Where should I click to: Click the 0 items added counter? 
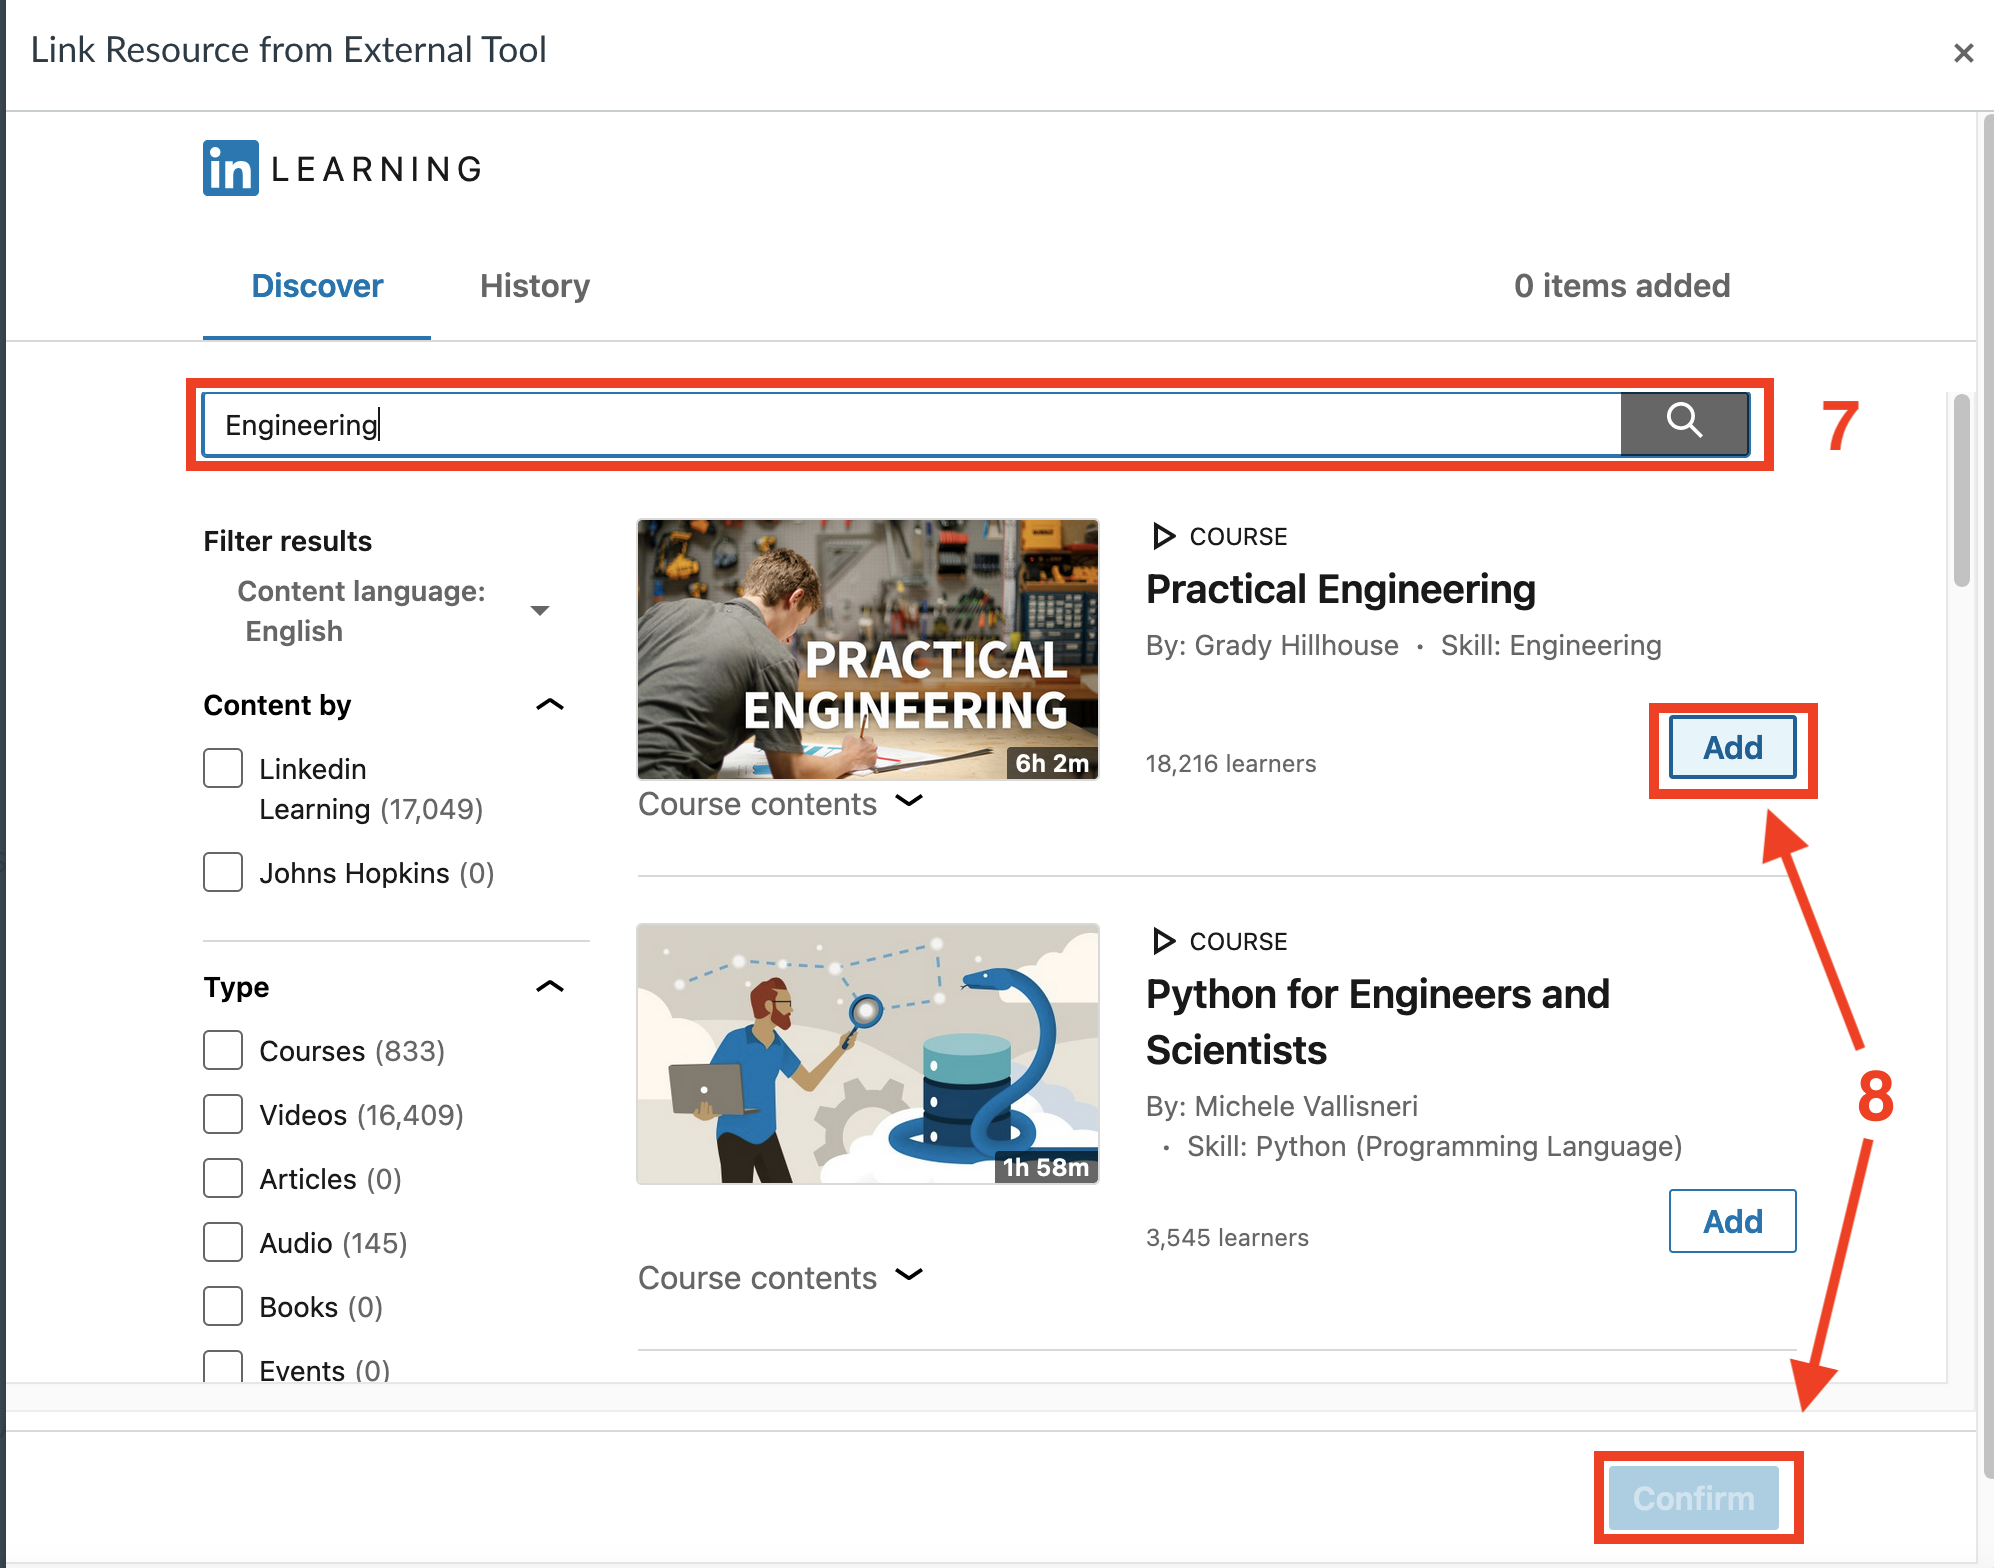[1621, 286]
